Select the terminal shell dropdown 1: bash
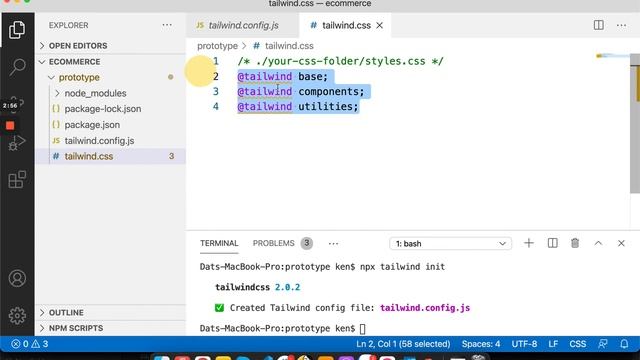 (450, 244)
